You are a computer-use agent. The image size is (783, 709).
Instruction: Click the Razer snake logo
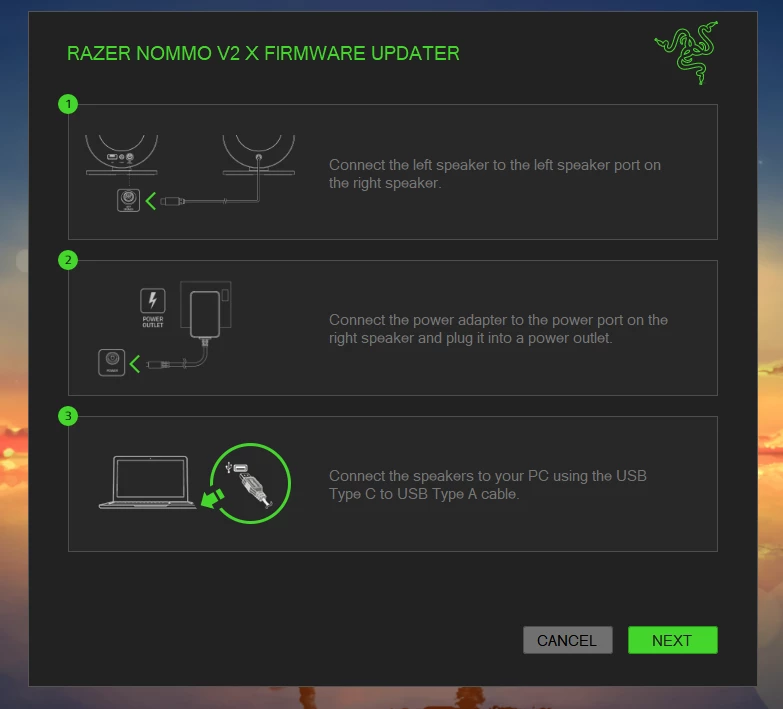tap(687, 53)
